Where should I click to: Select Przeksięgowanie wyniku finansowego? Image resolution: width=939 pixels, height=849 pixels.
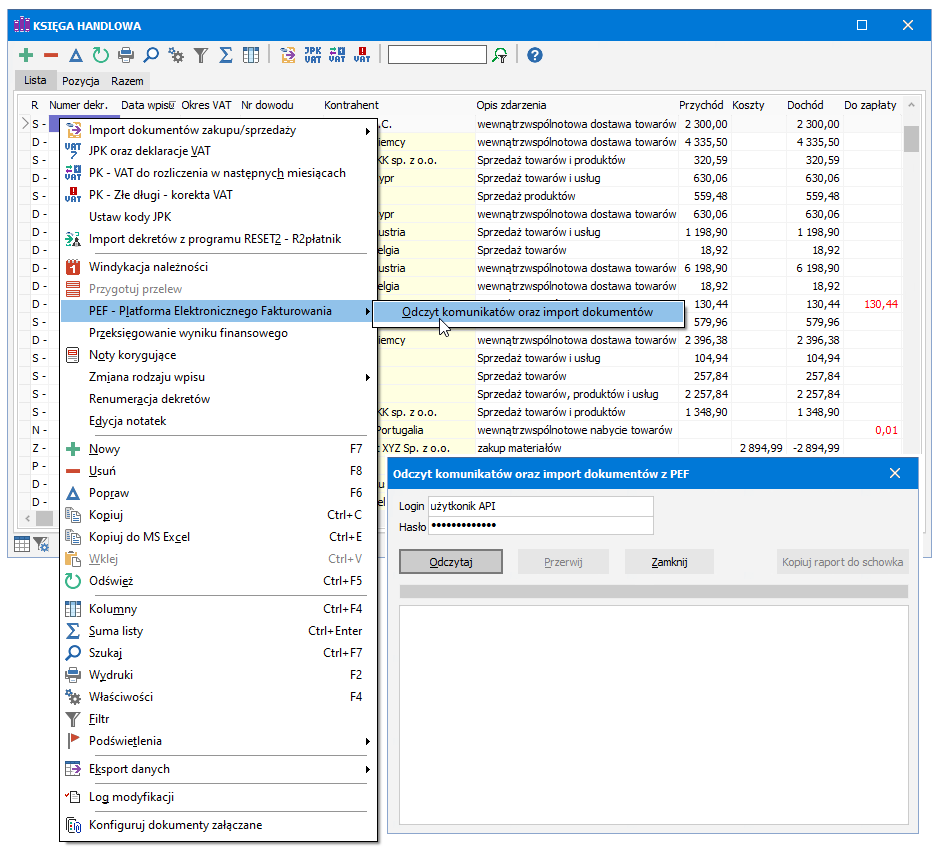point(219,333)
